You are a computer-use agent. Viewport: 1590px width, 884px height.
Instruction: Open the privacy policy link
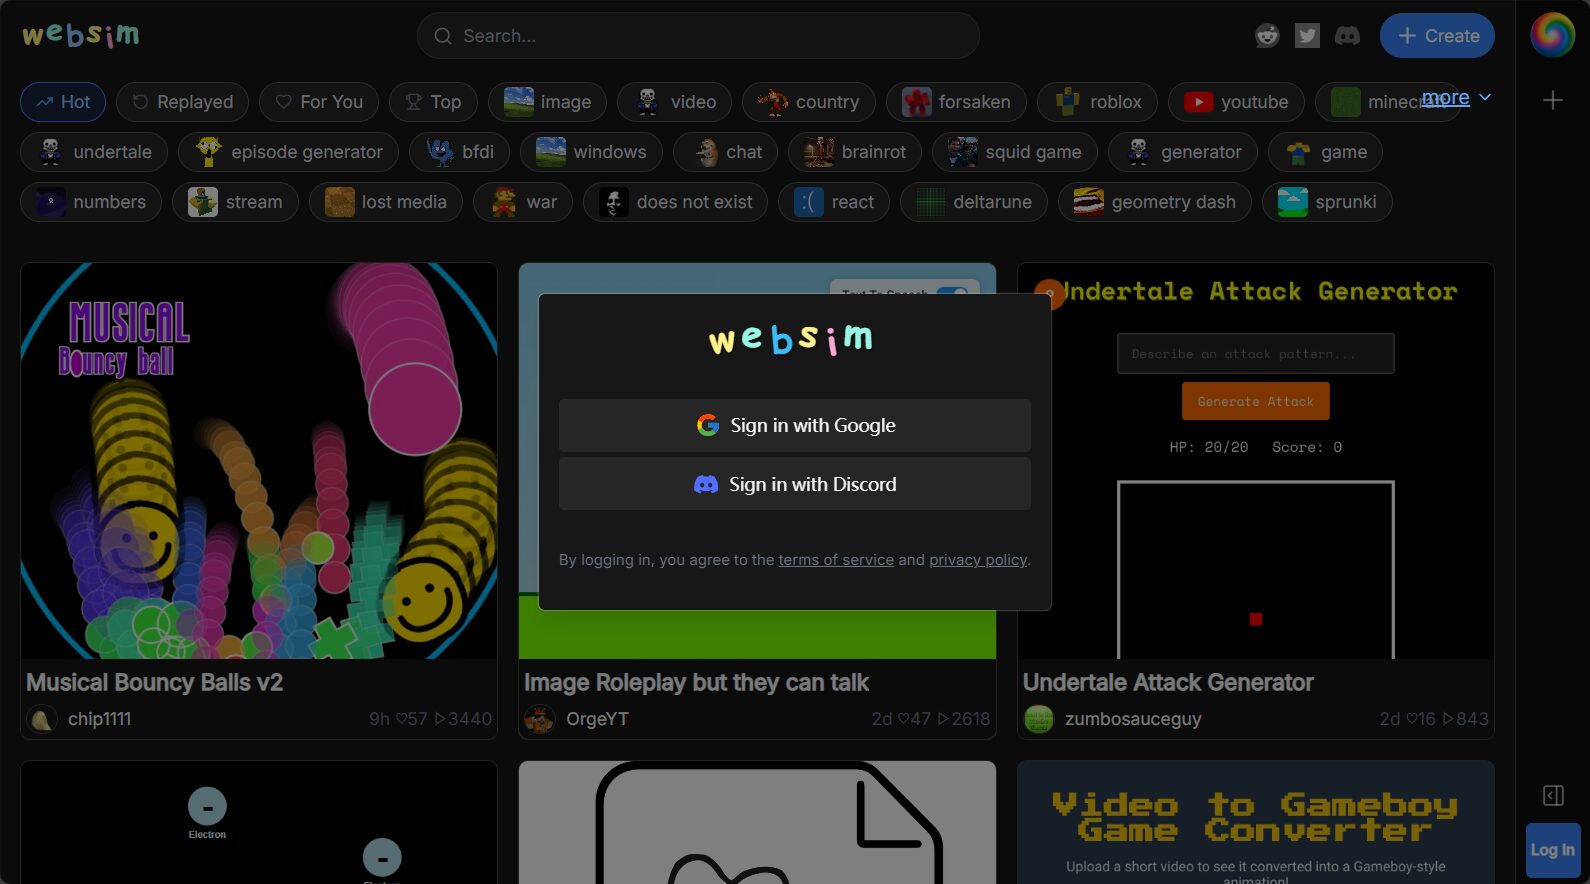coord(978,560)
